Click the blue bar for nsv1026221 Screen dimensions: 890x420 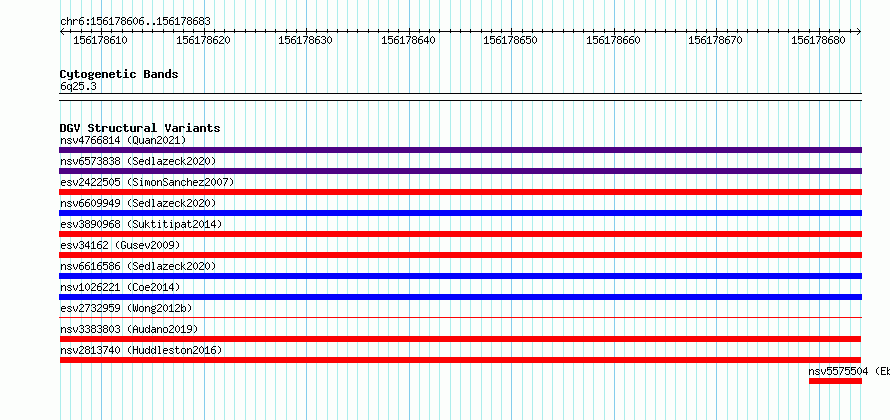click(460, 297)
